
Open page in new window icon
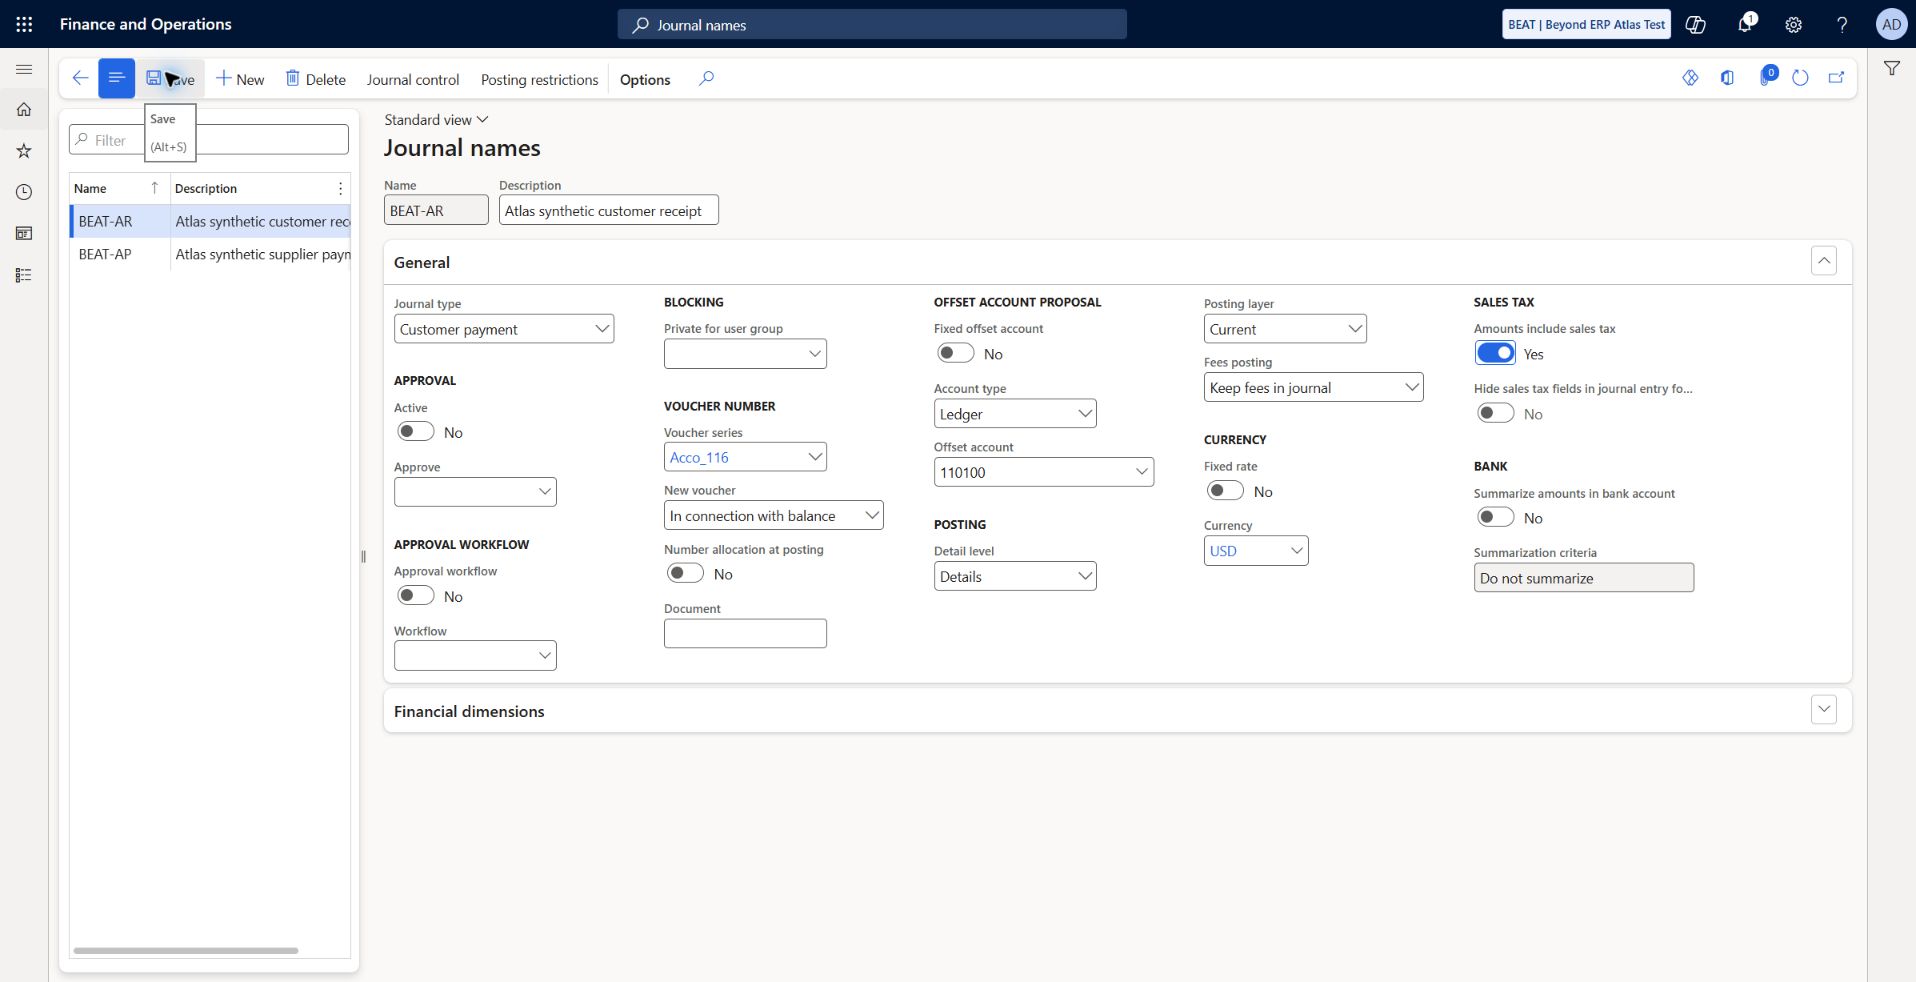(x=1836, y=78)
